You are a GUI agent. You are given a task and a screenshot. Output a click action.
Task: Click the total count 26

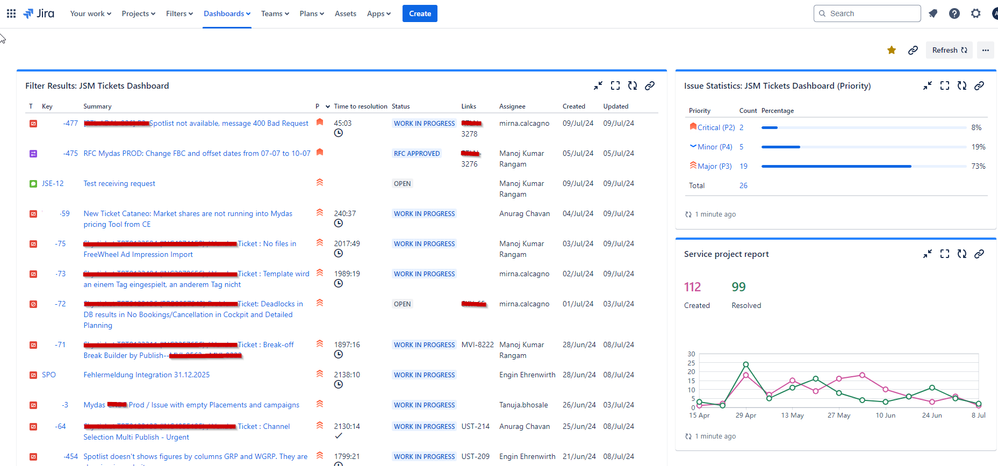point(743,186)
